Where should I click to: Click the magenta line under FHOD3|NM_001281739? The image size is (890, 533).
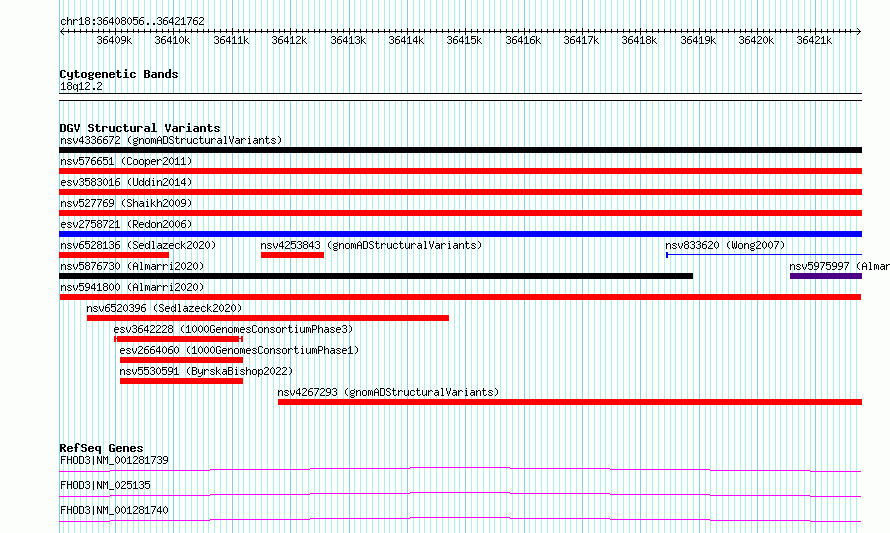click(x=460, y=469)
